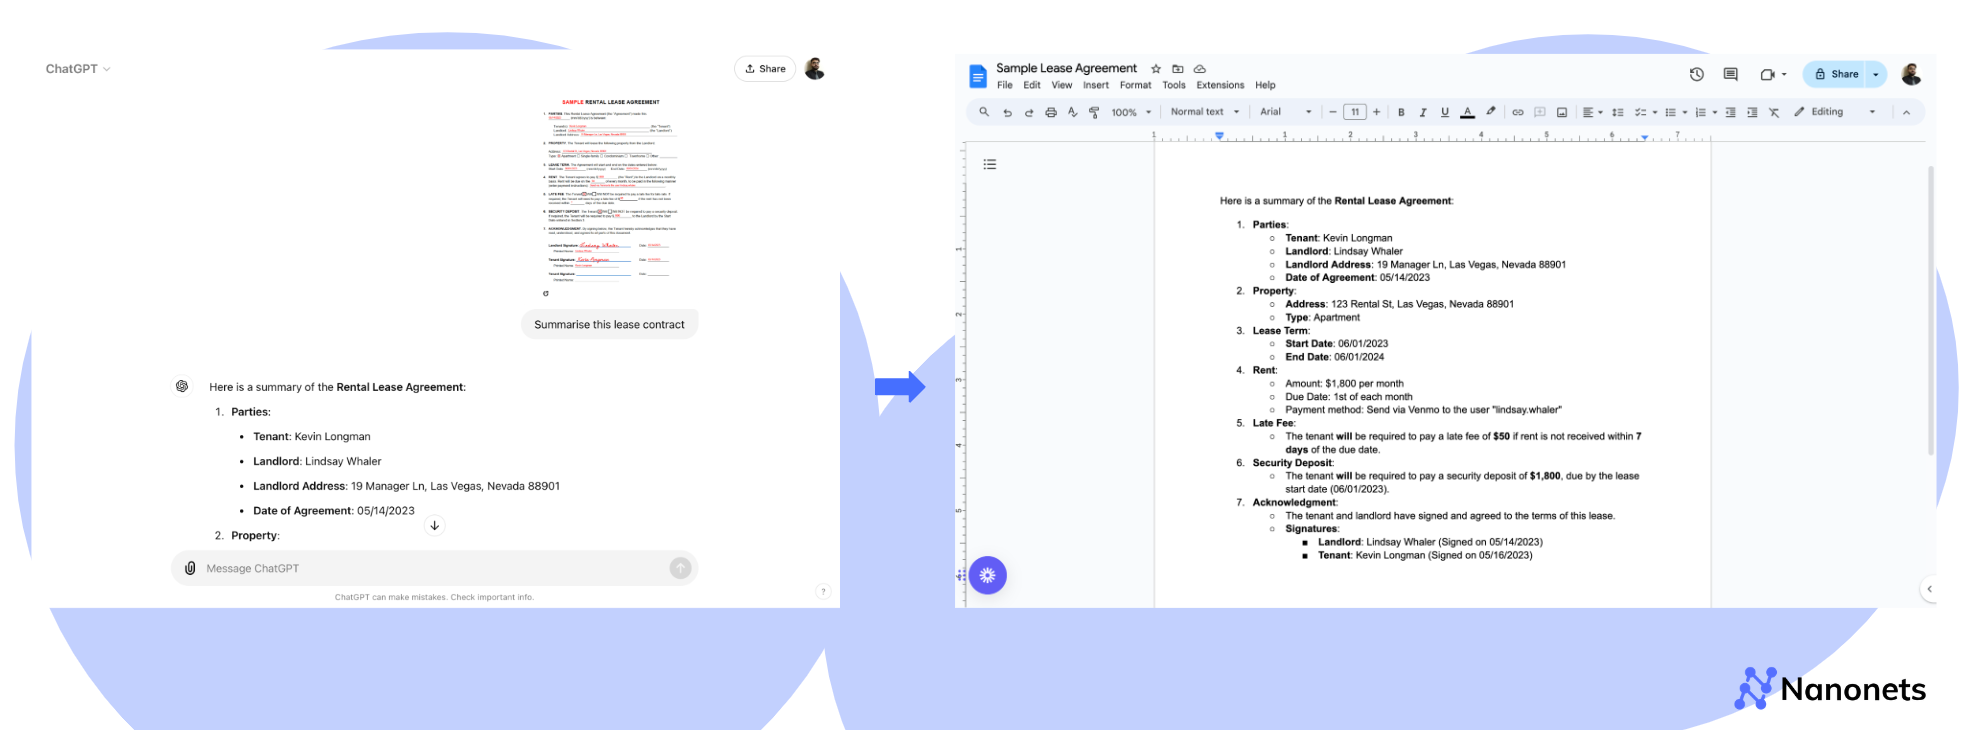Viewport: 1970px width, 730px height.
Task: Open the zoom 100% dropdown
Action: pyautogui.click(x=1131, y=112)
